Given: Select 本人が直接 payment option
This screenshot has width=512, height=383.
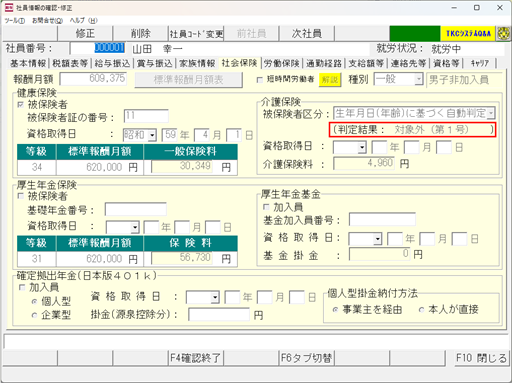Looking at the screenshot, I should pyautogui.click(x=421, y=310).
